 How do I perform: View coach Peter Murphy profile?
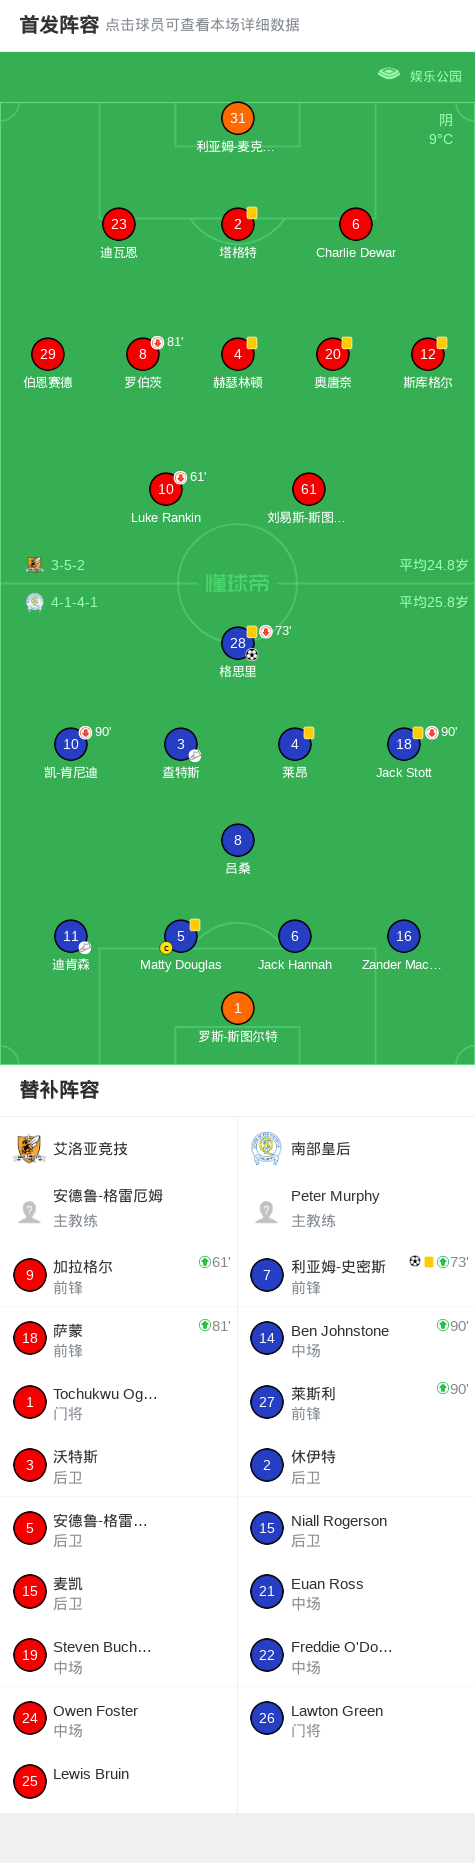[x=356, y=1208]
